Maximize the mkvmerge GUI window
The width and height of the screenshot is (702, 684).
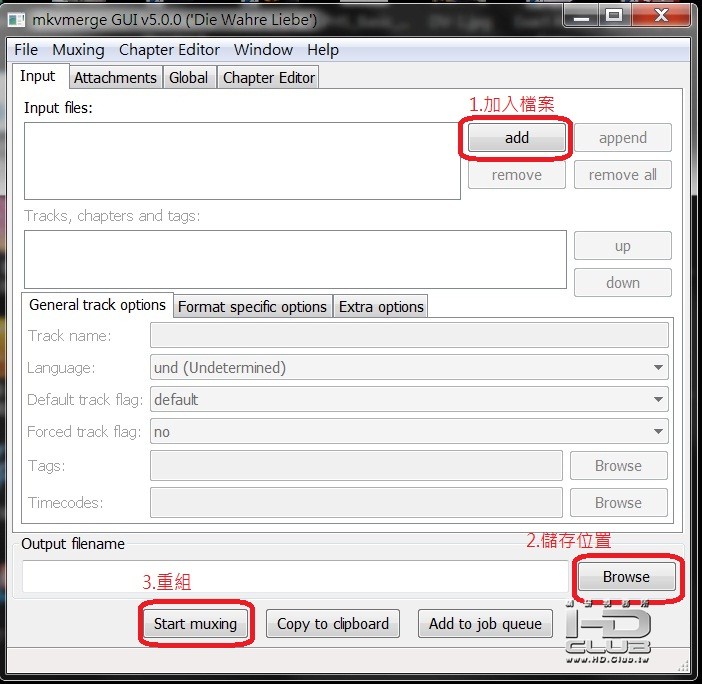[x=614, y=17]
